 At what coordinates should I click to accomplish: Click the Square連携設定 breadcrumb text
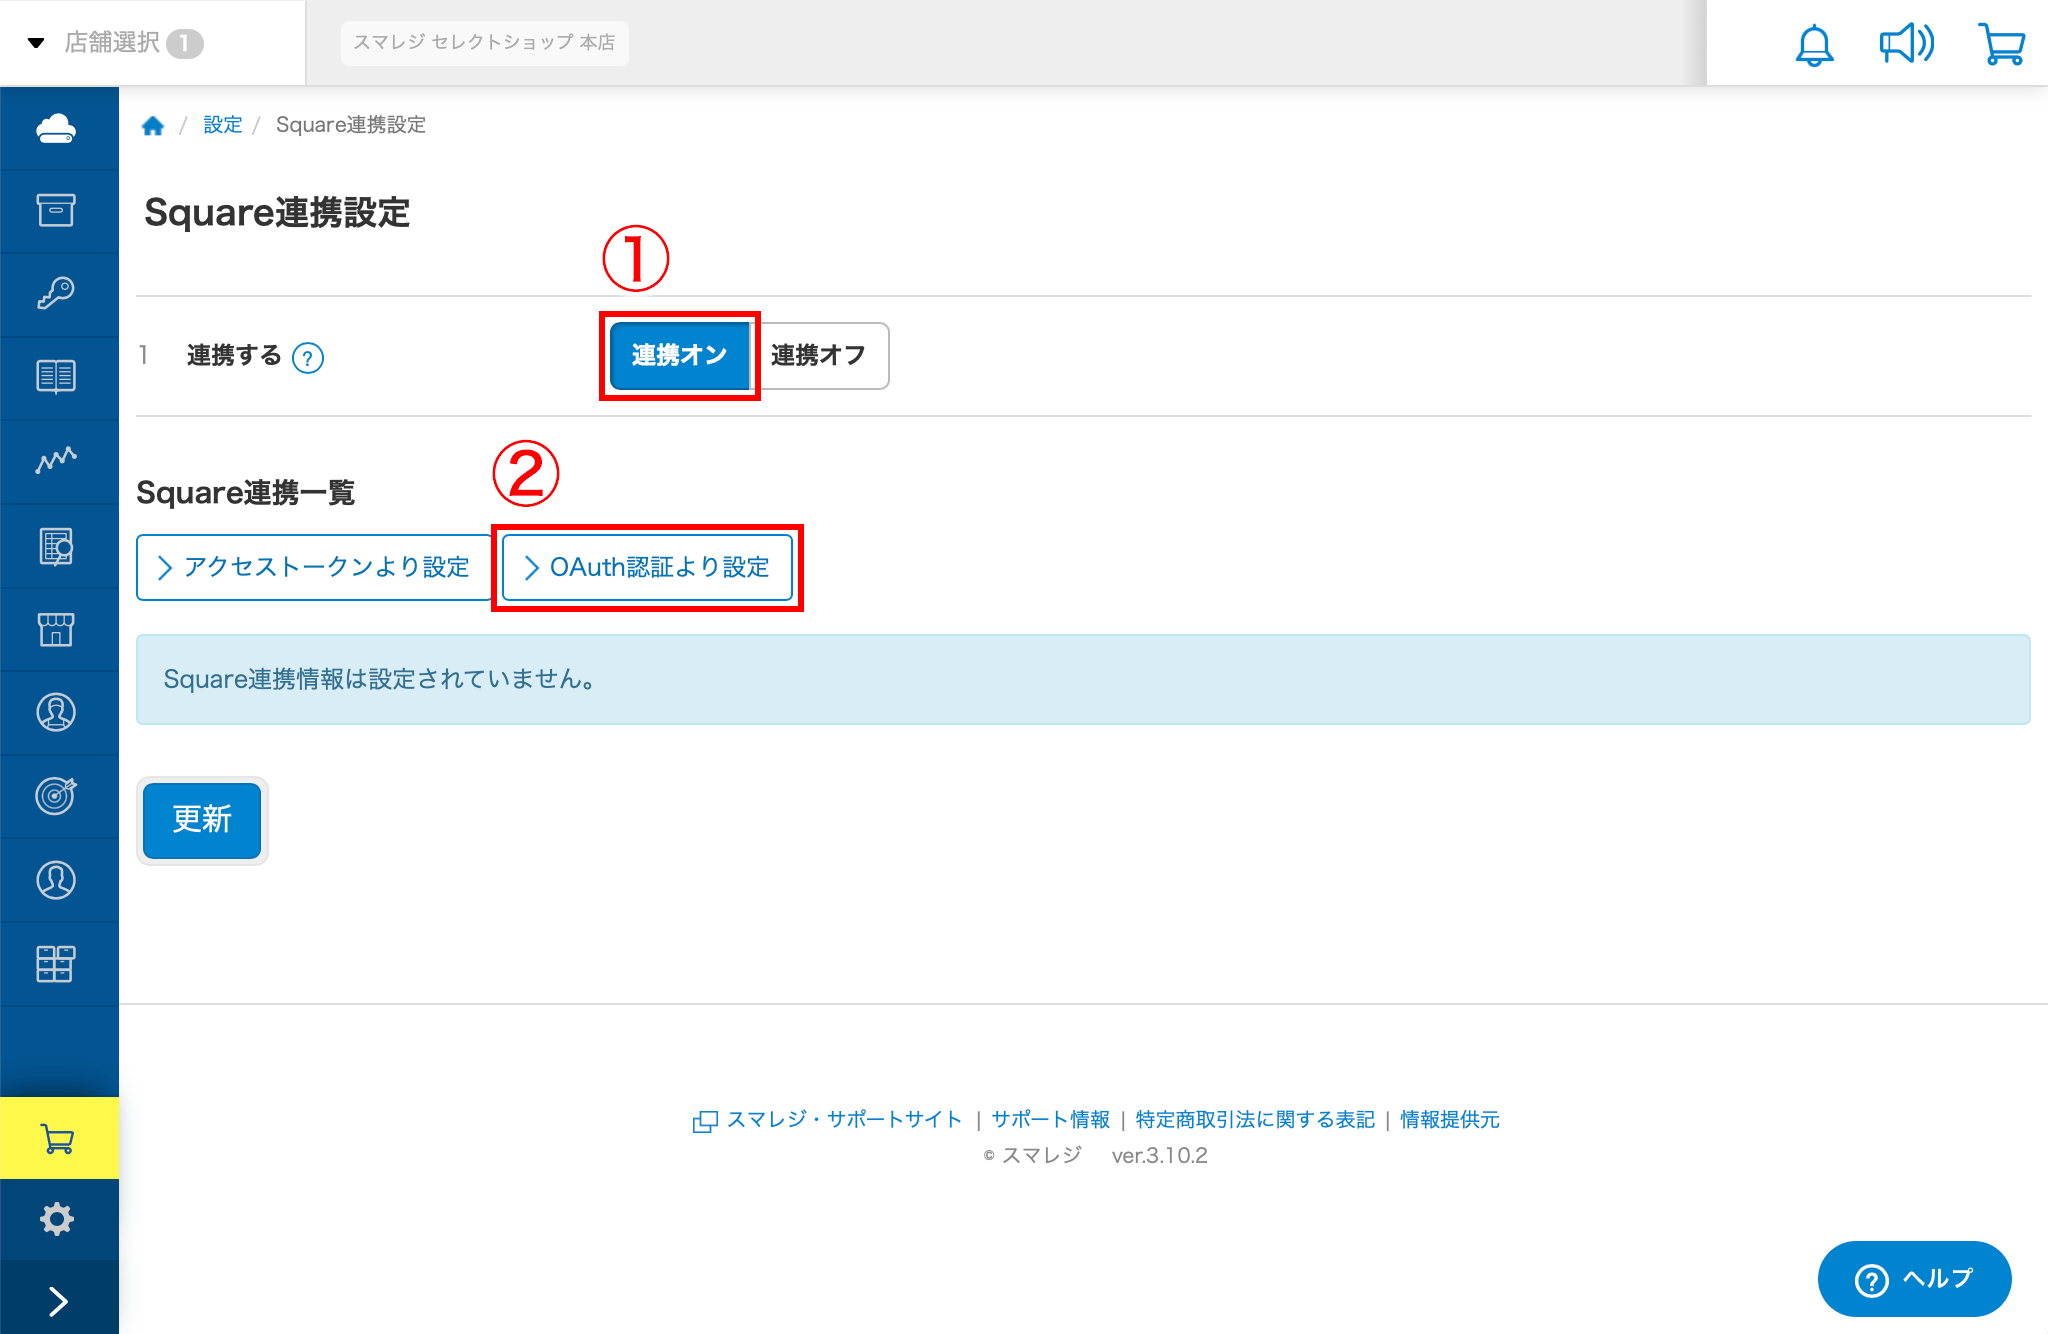point(351,125)
